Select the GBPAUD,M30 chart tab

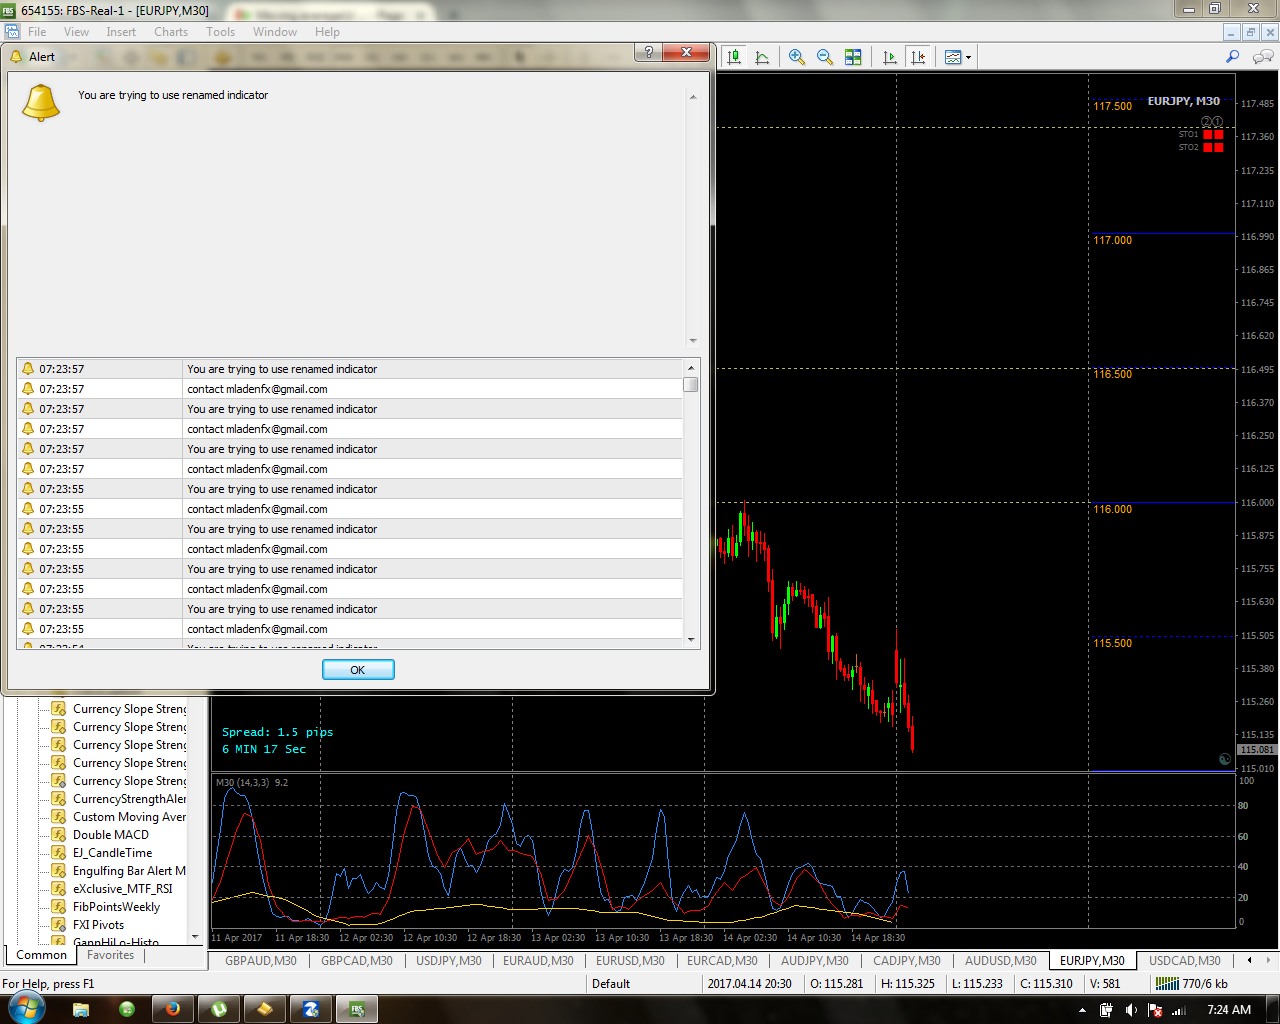(x=261, y=961)
